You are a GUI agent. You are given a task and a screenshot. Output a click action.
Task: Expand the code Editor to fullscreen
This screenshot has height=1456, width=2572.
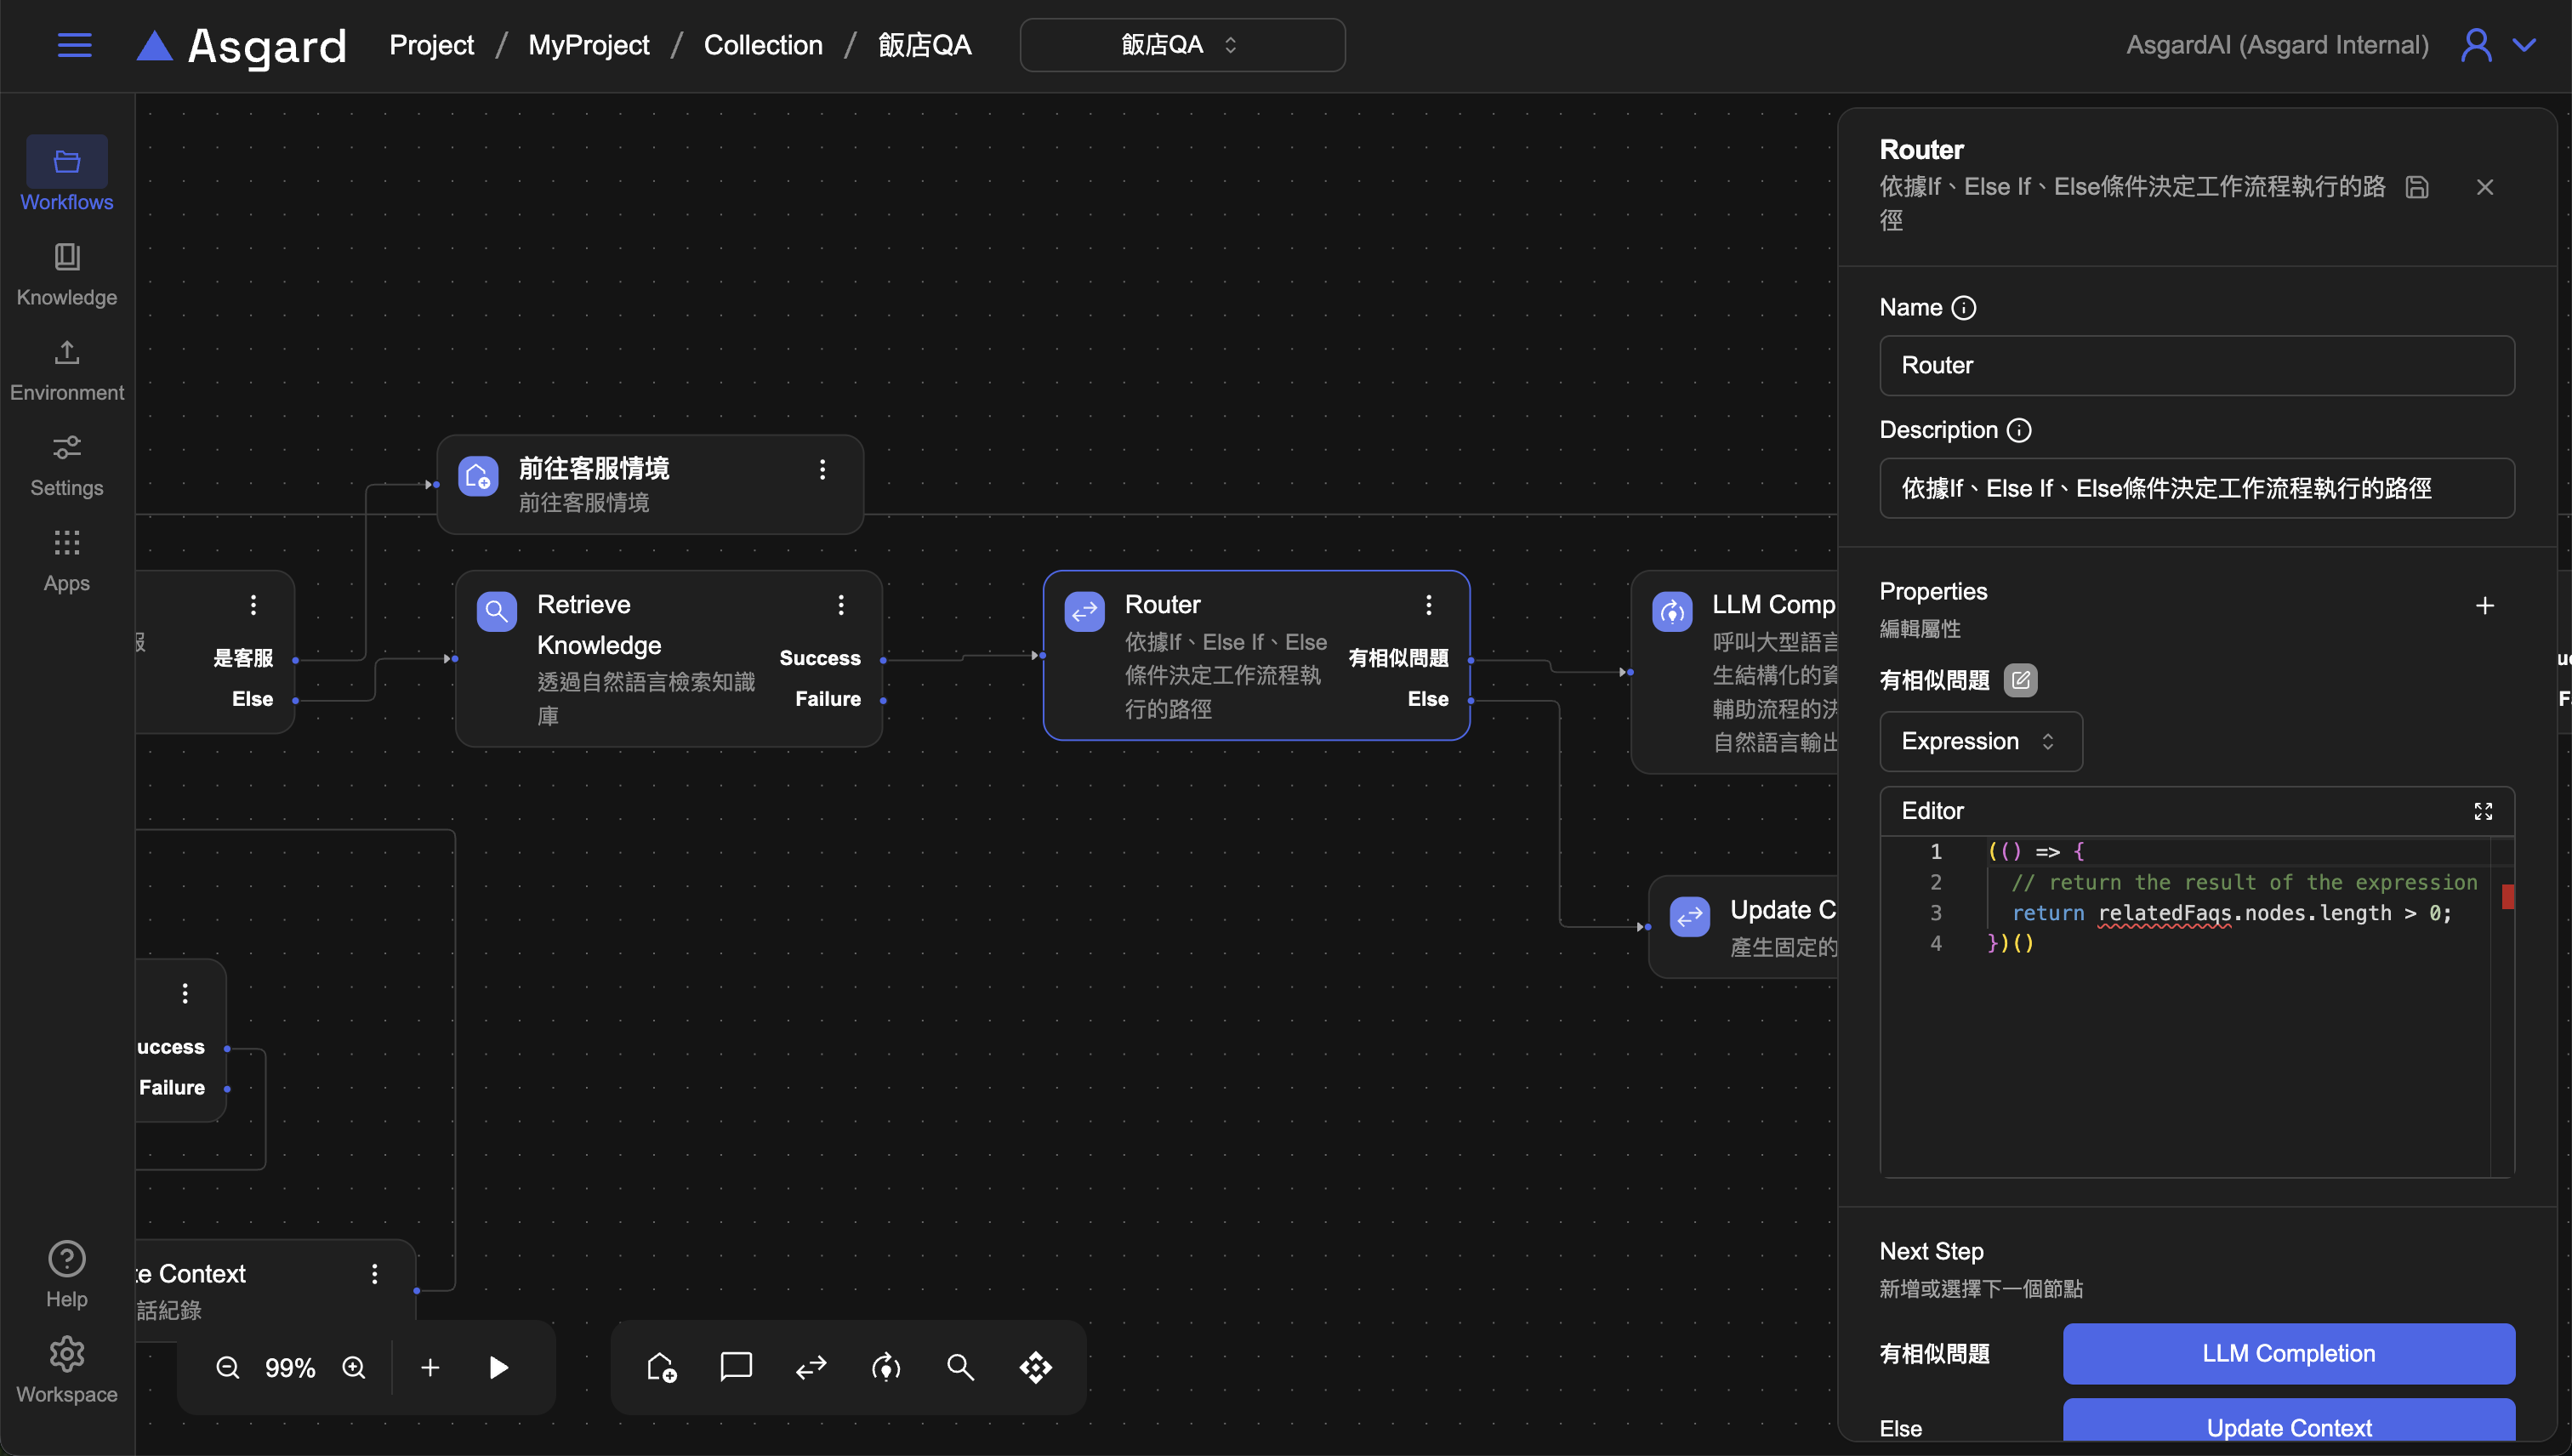coord(2483,811)
